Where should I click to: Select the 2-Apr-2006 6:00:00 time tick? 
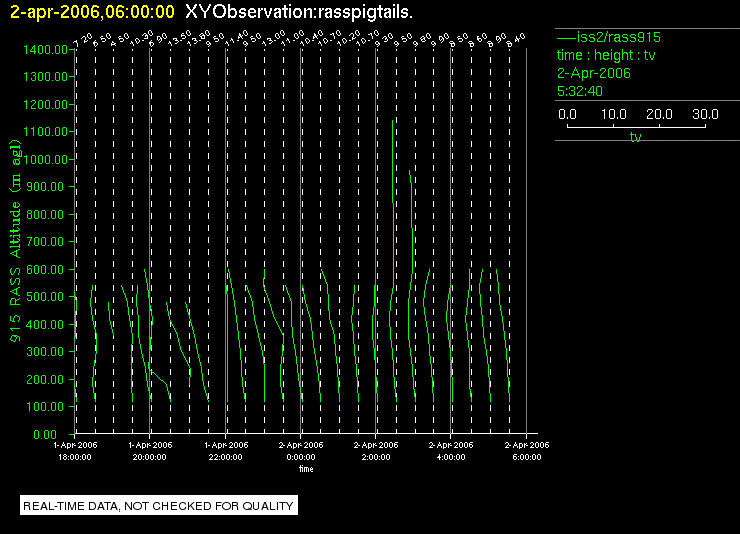[526, 451]
